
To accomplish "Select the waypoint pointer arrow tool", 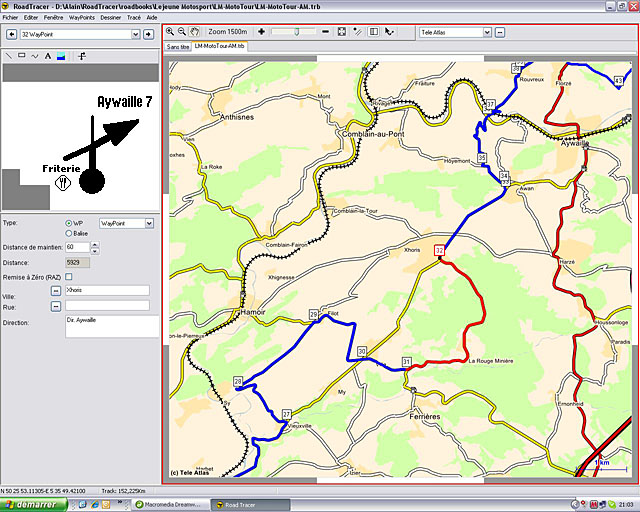I will 389,31.
